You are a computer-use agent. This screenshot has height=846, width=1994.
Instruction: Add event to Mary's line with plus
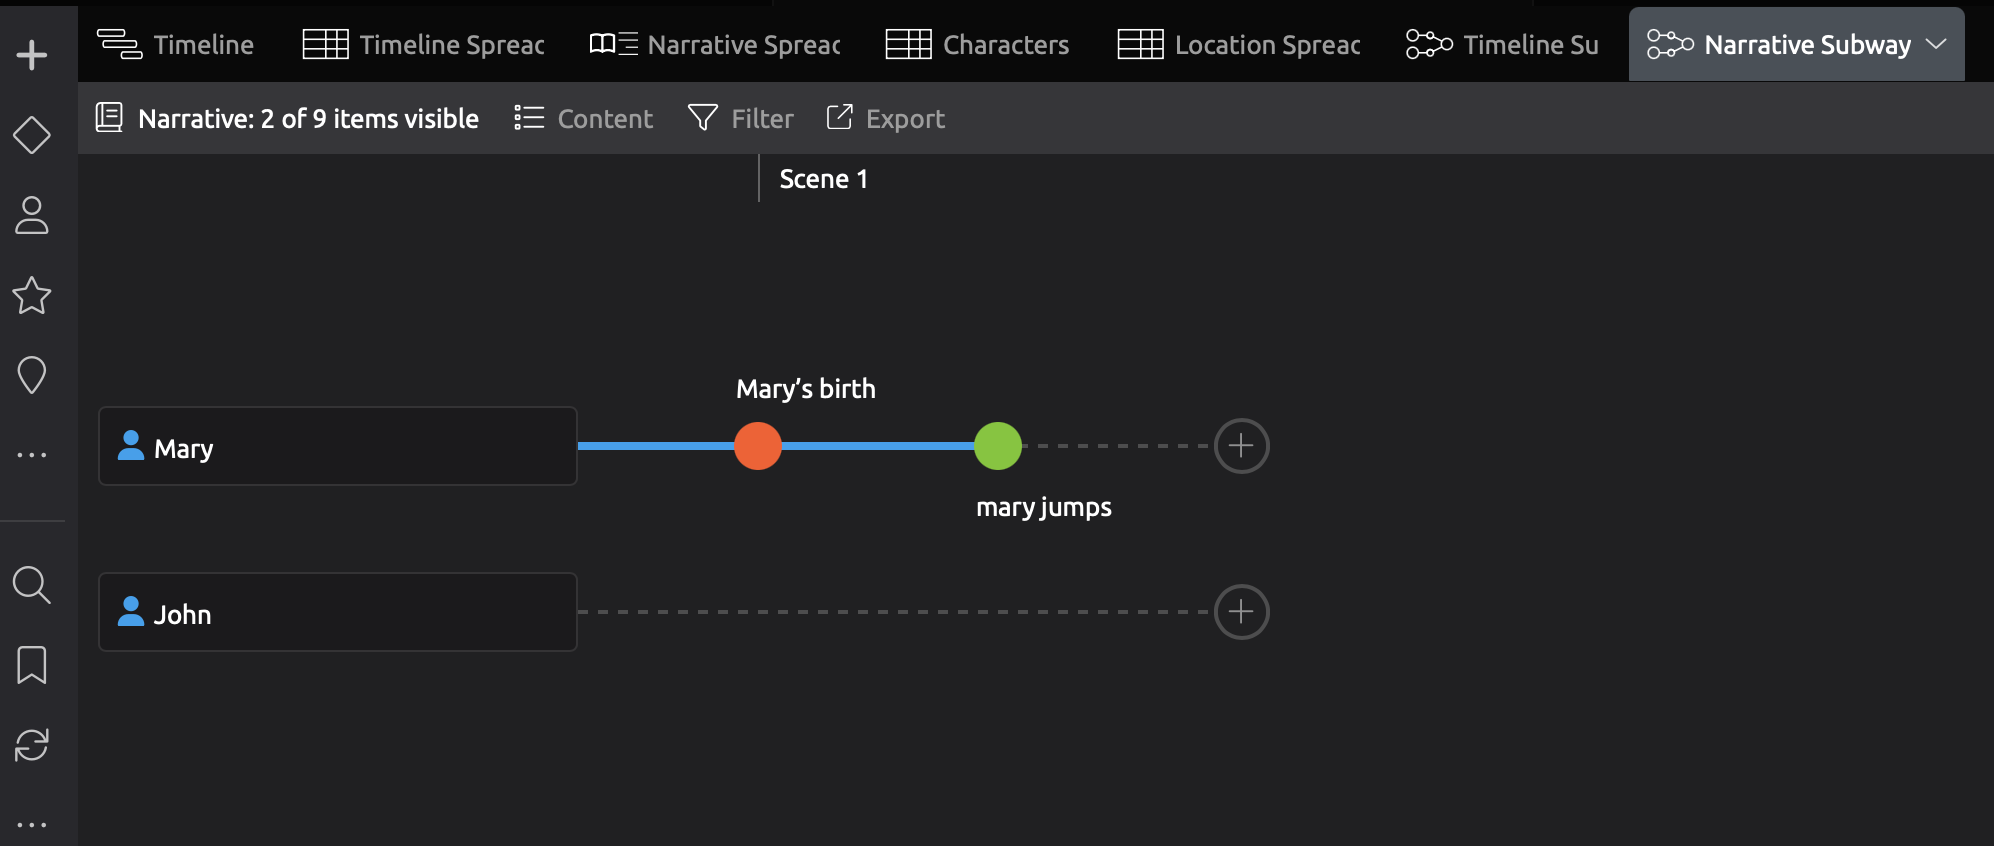click(1241, 446)
